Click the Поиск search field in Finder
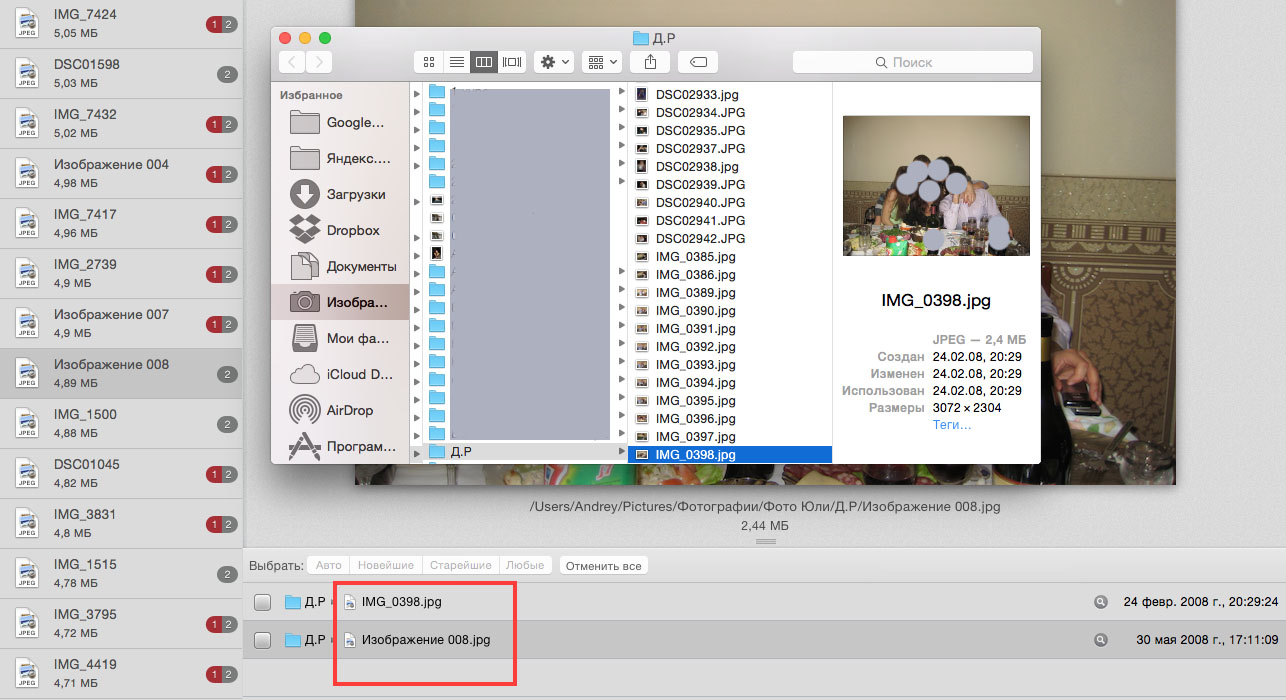Image resolution: width=1286 pixels, height=700 pixels. [x=911, y=62]
